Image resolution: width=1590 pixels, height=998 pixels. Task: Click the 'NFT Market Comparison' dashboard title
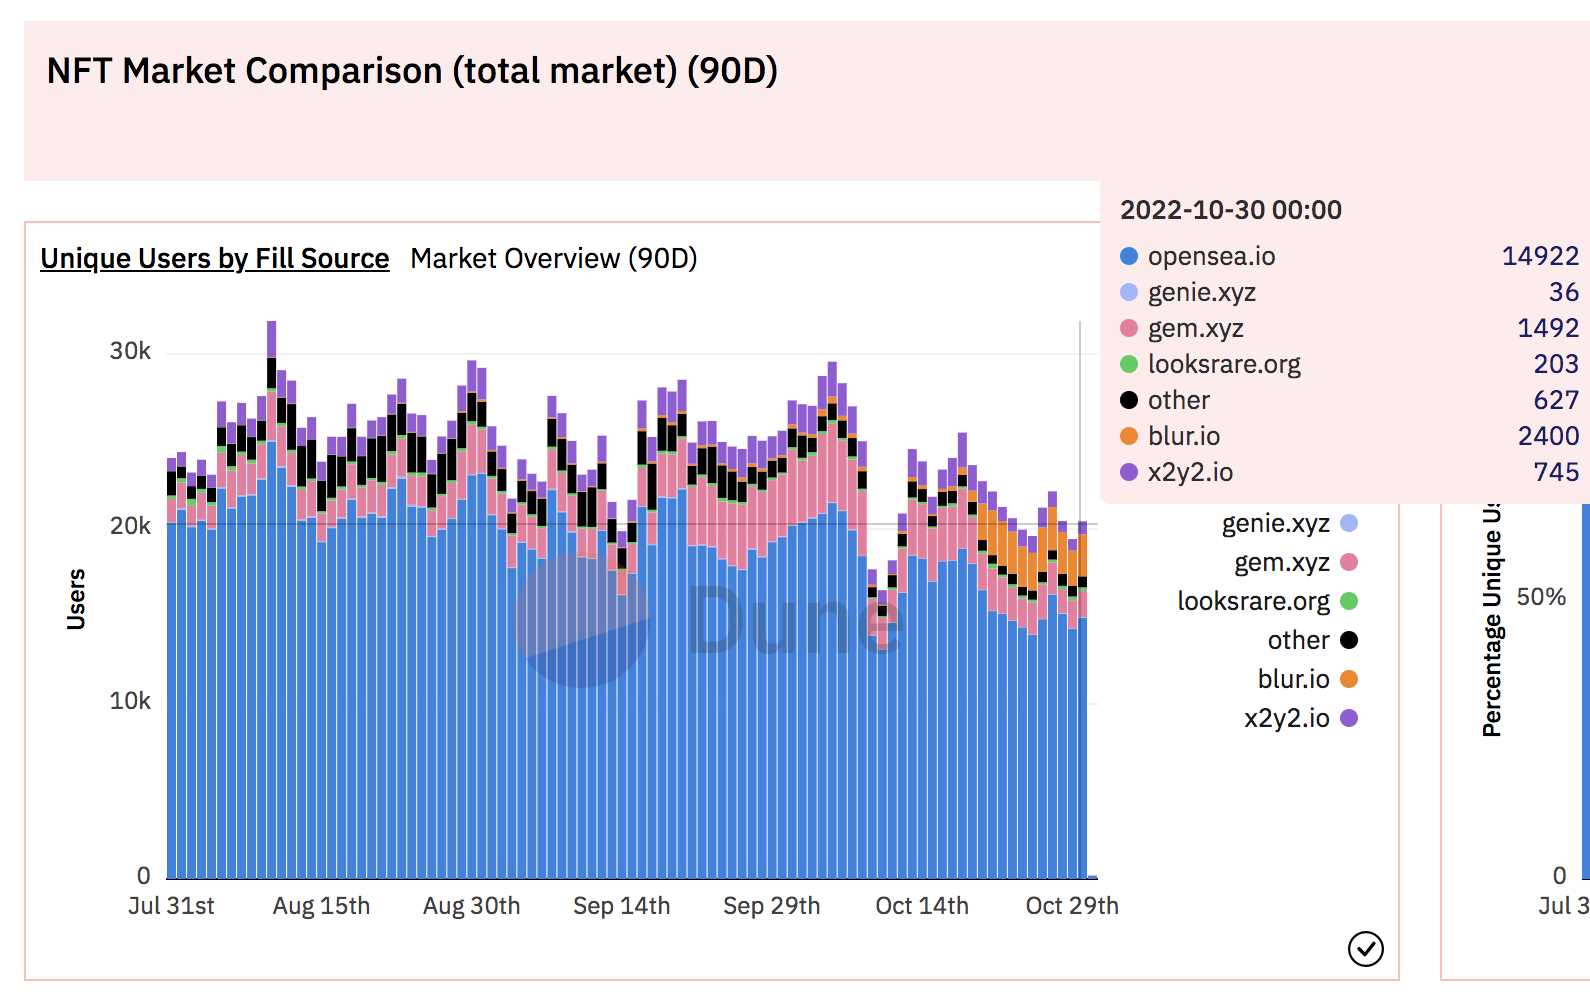[x=412, y=71]
